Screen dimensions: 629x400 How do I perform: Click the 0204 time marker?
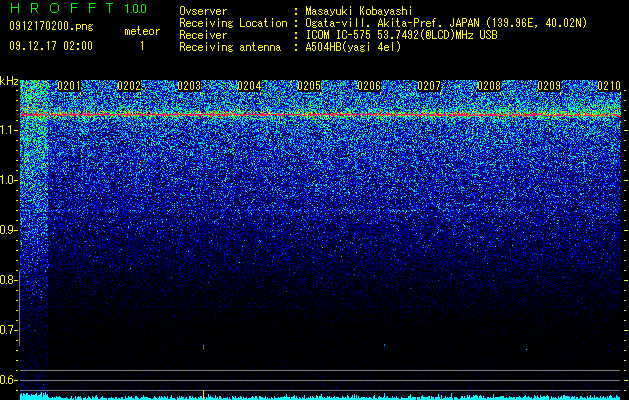pyautogui.click(x=249, y=86)
